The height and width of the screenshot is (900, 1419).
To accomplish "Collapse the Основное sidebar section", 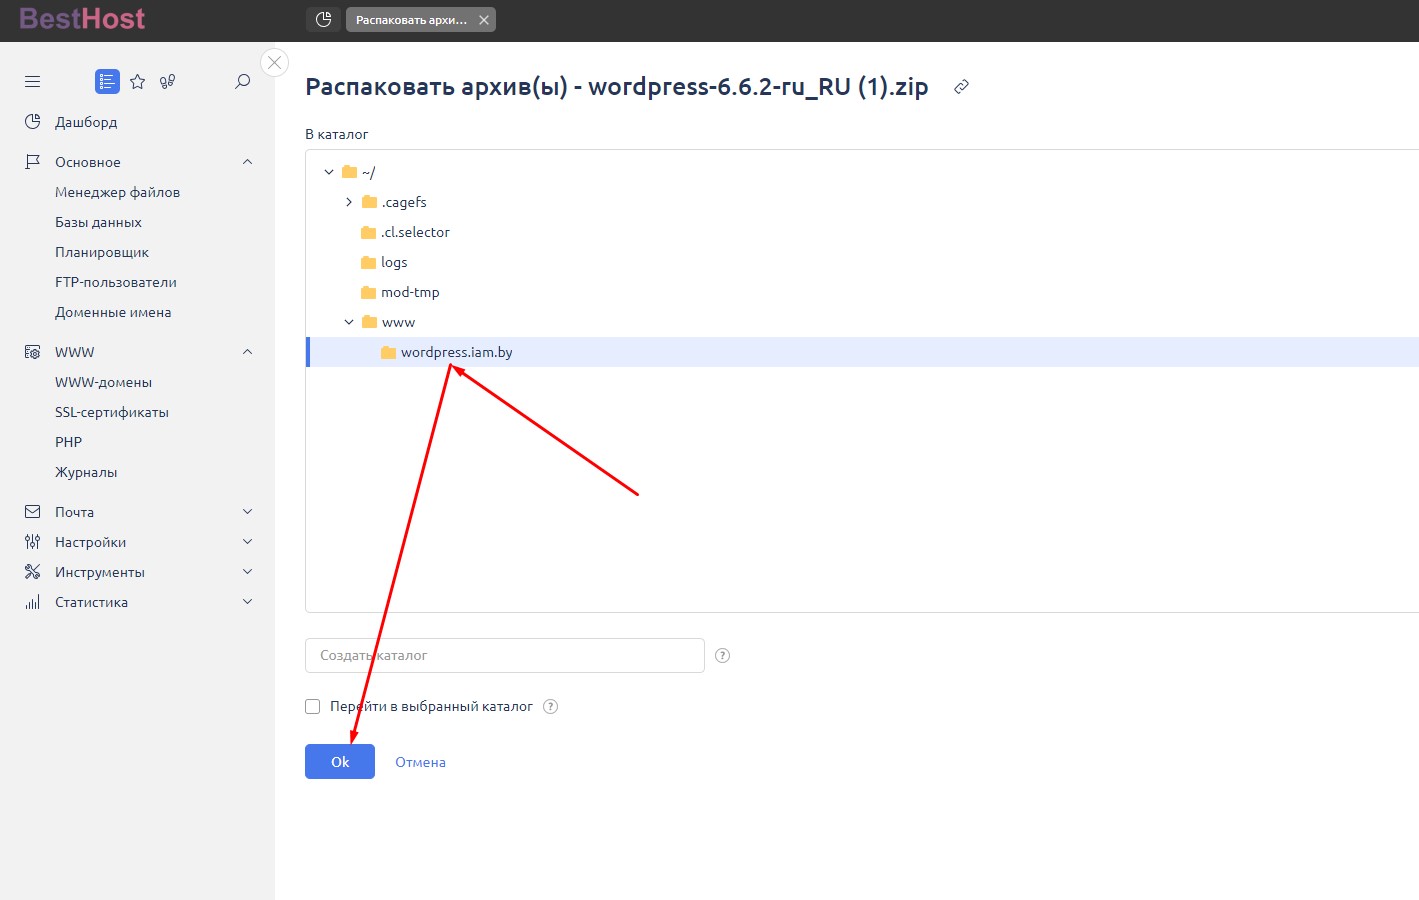I will [247, 162].
